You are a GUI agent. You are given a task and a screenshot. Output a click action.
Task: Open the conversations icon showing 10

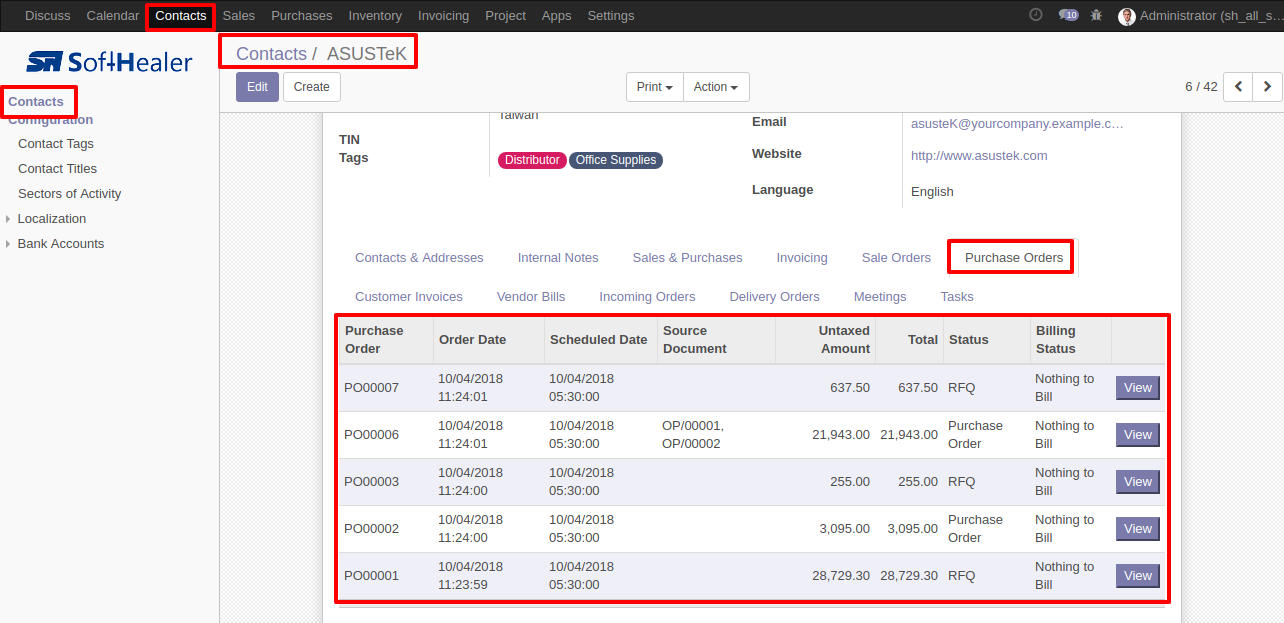click(x=1068, y=15)
